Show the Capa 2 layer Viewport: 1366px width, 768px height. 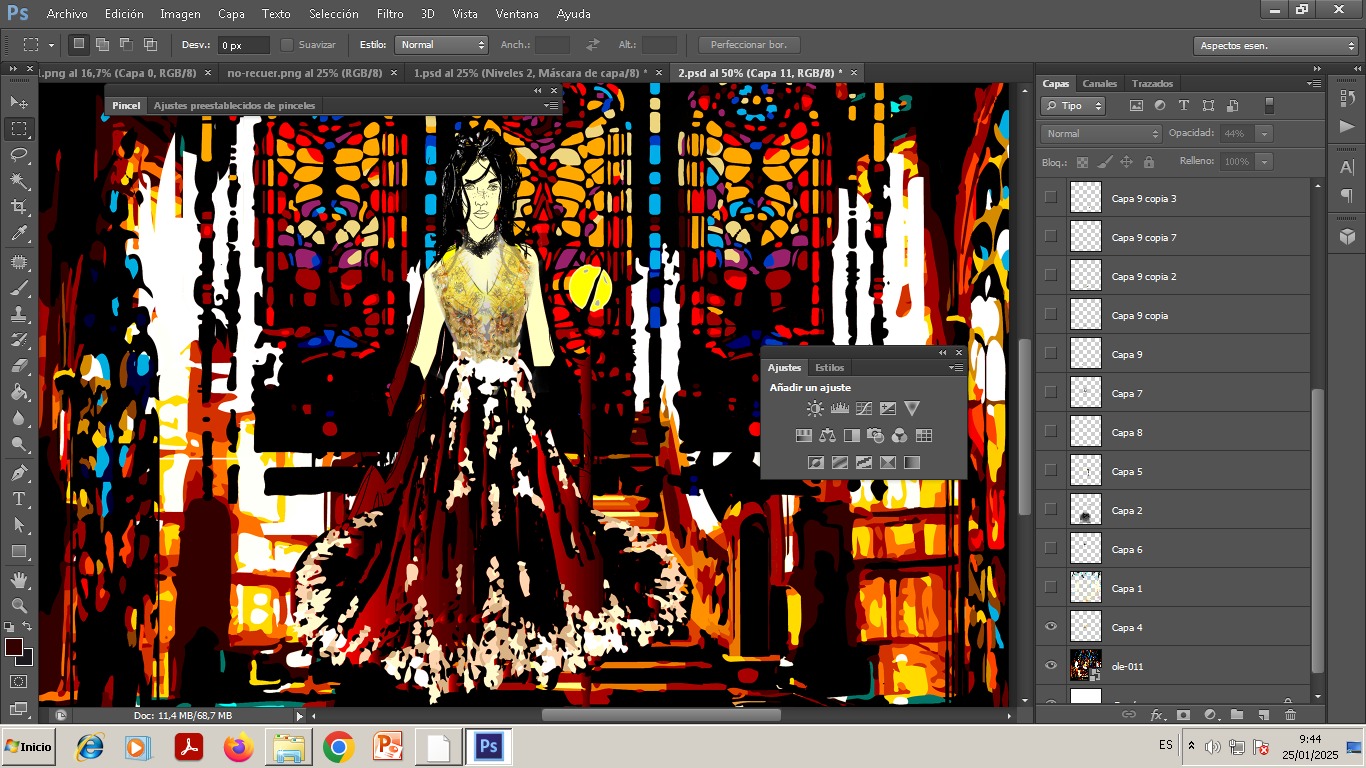tap(1050, 509)
